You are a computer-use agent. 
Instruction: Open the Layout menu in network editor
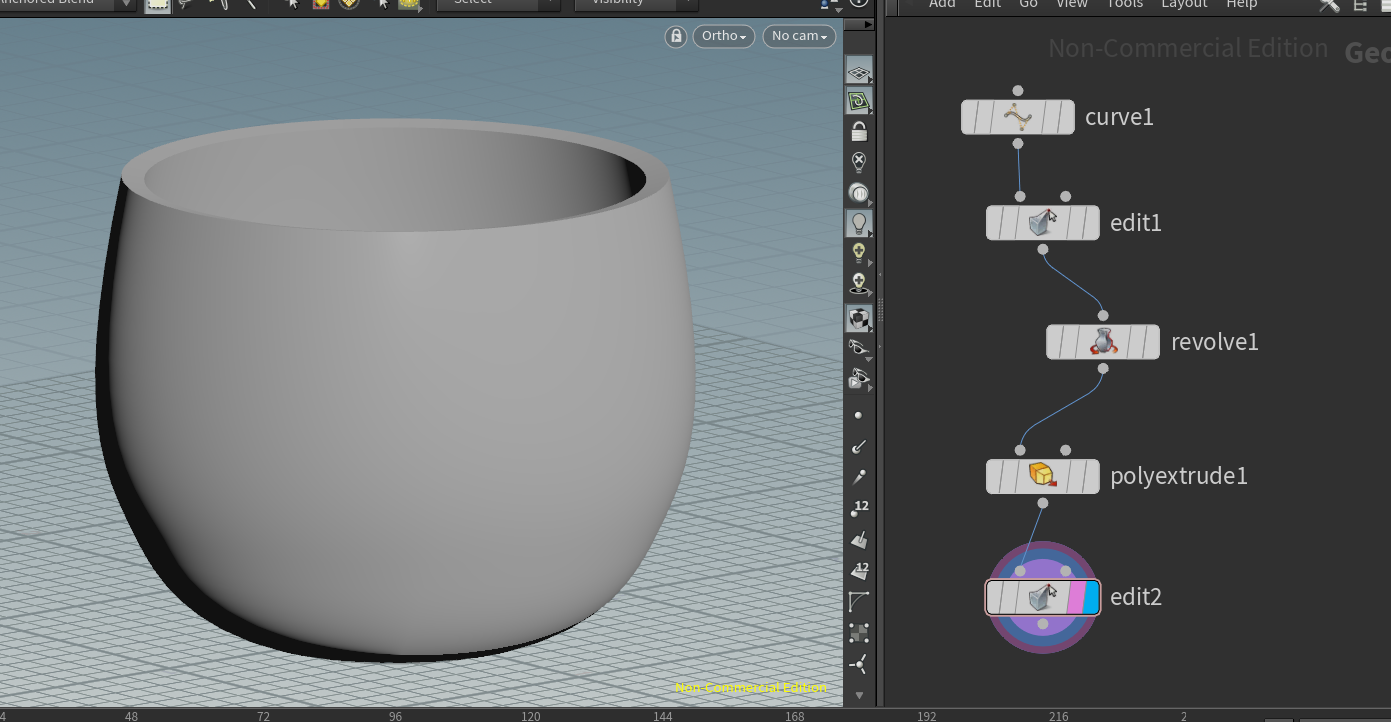click(1184, 4)
